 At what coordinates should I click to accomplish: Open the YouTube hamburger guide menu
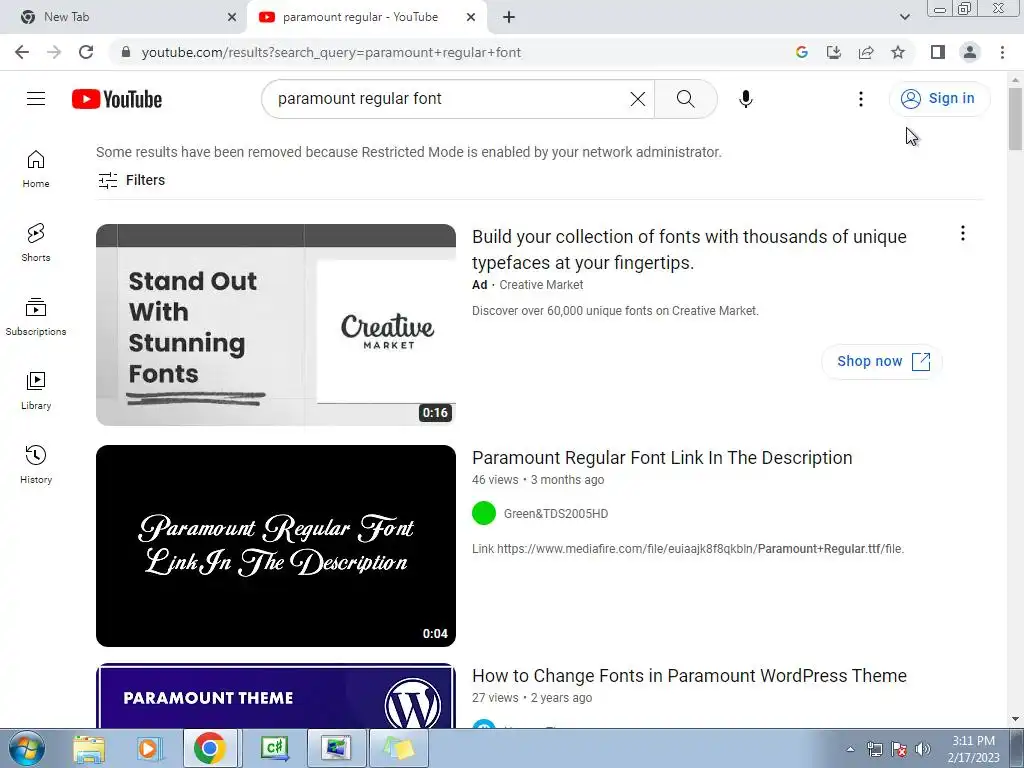36,99
